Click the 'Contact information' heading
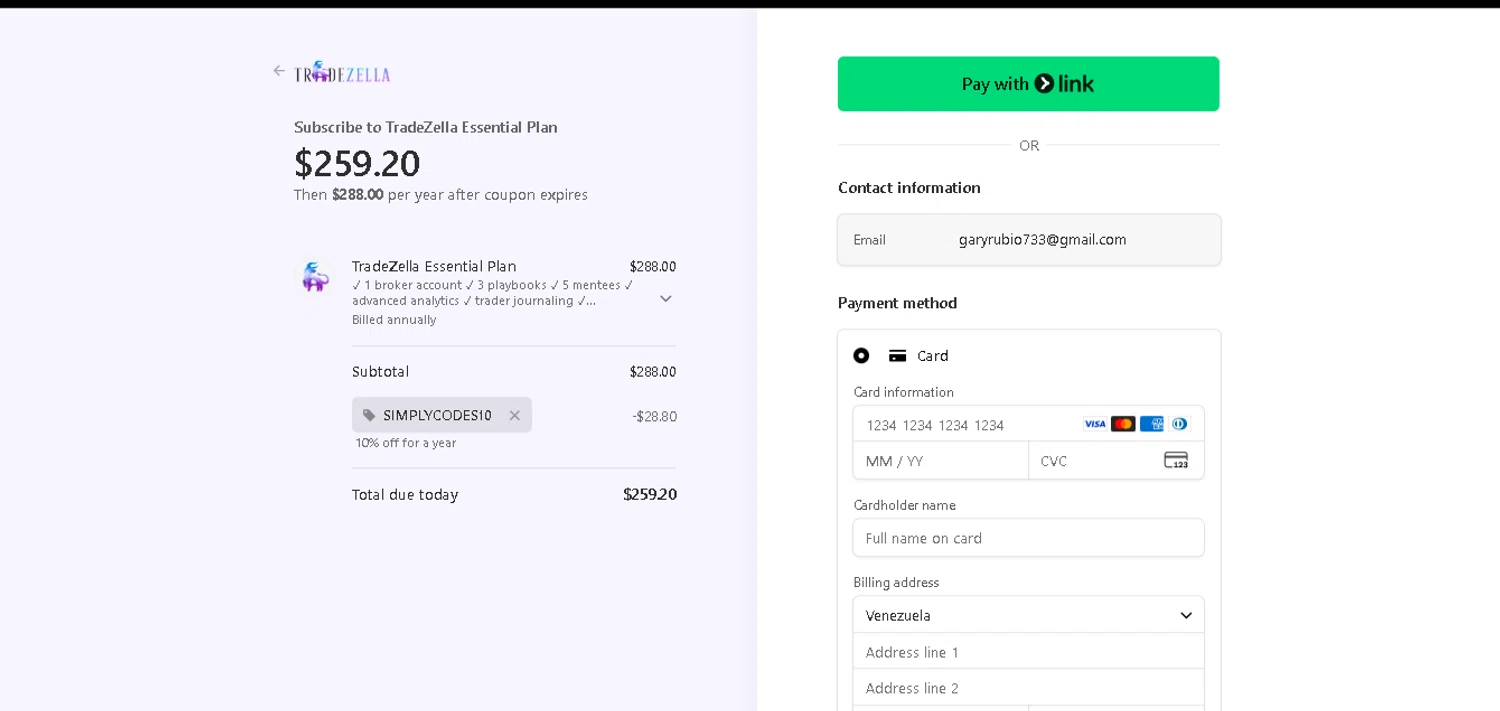Viewport: 1500px width, 711px height. click(909, 188)
